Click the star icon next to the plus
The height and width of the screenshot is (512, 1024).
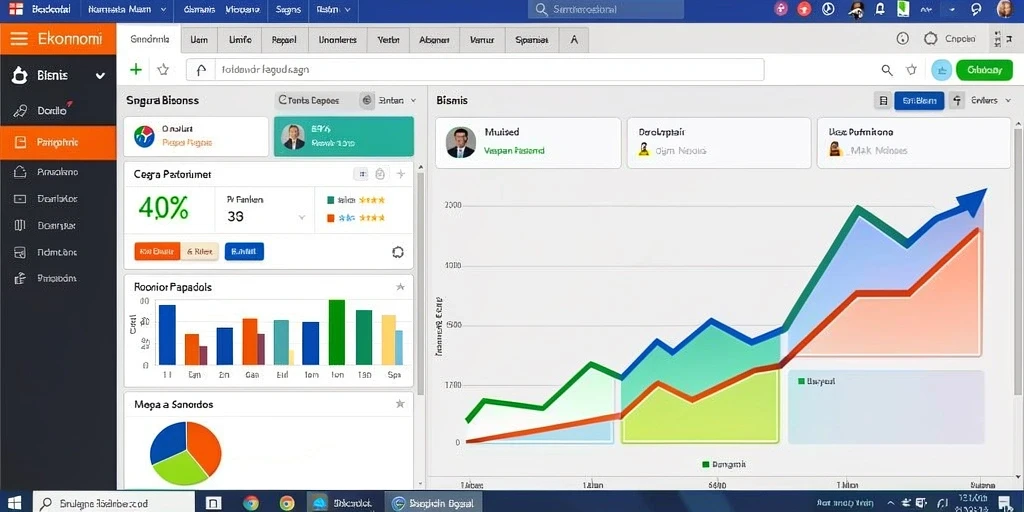coord(163,70)
